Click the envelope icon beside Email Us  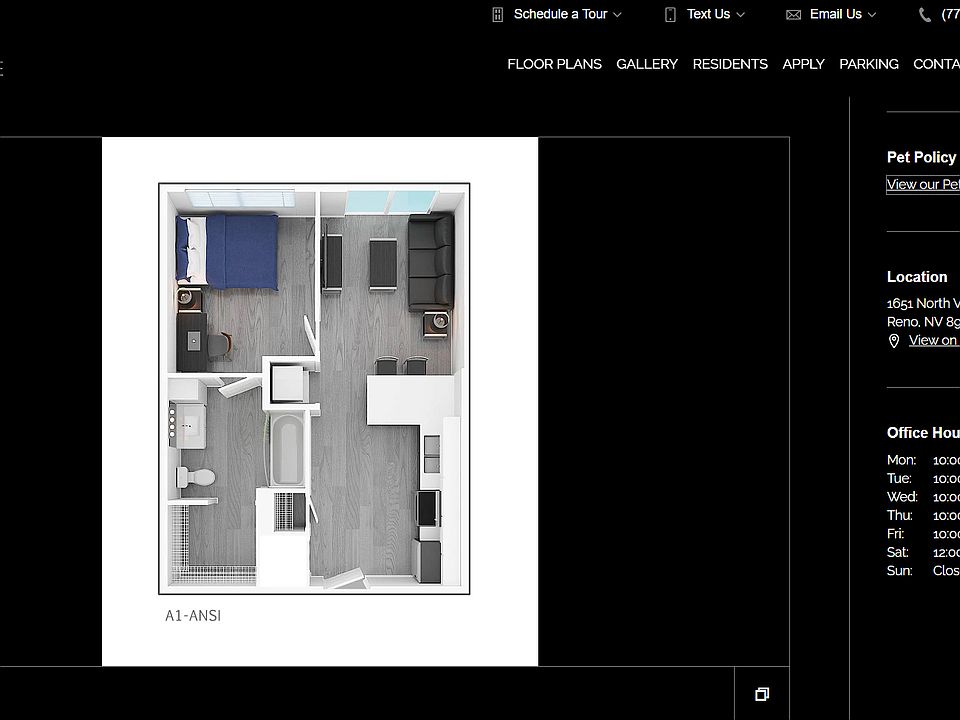point(793,15)
